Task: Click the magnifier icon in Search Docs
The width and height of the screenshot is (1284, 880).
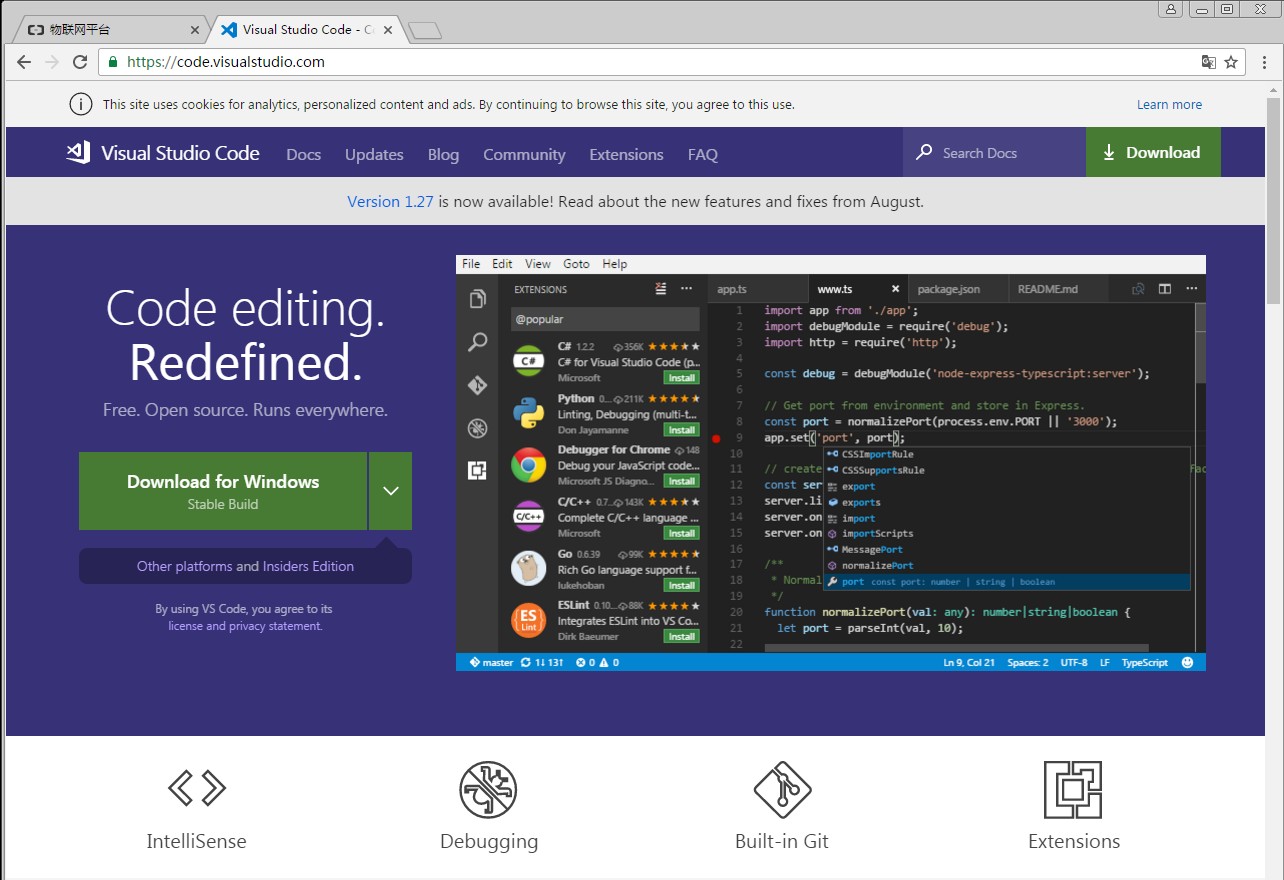Action: click(x=924, y=153)
